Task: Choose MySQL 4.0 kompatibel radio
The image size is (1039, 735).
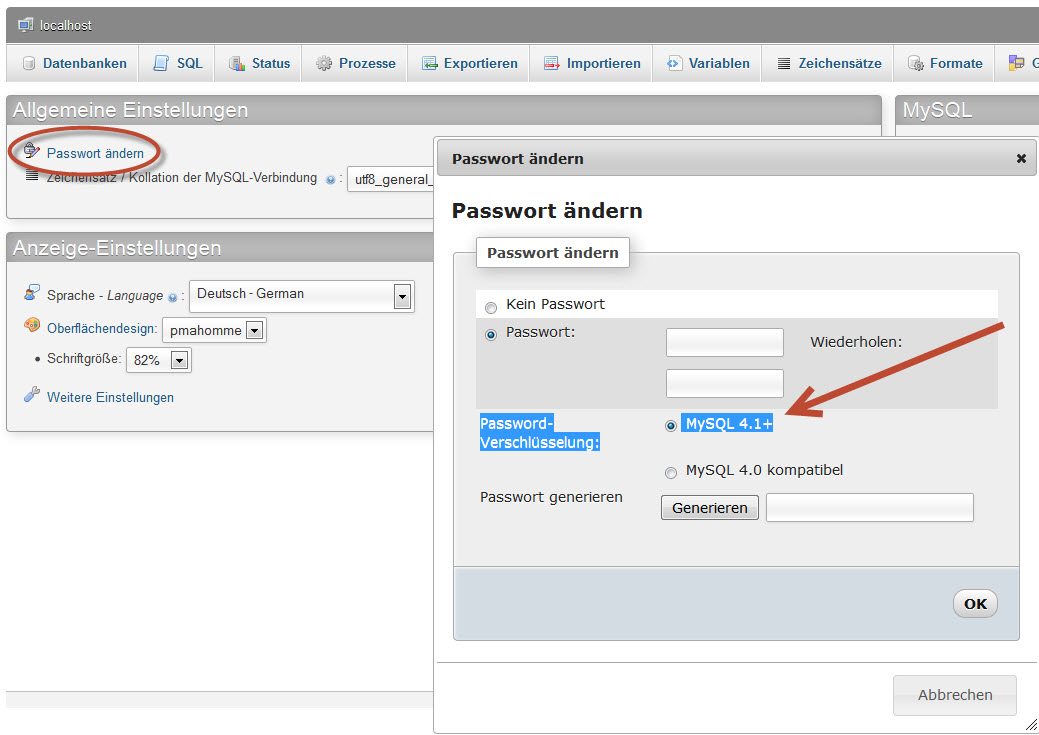Action: point(671,473)
